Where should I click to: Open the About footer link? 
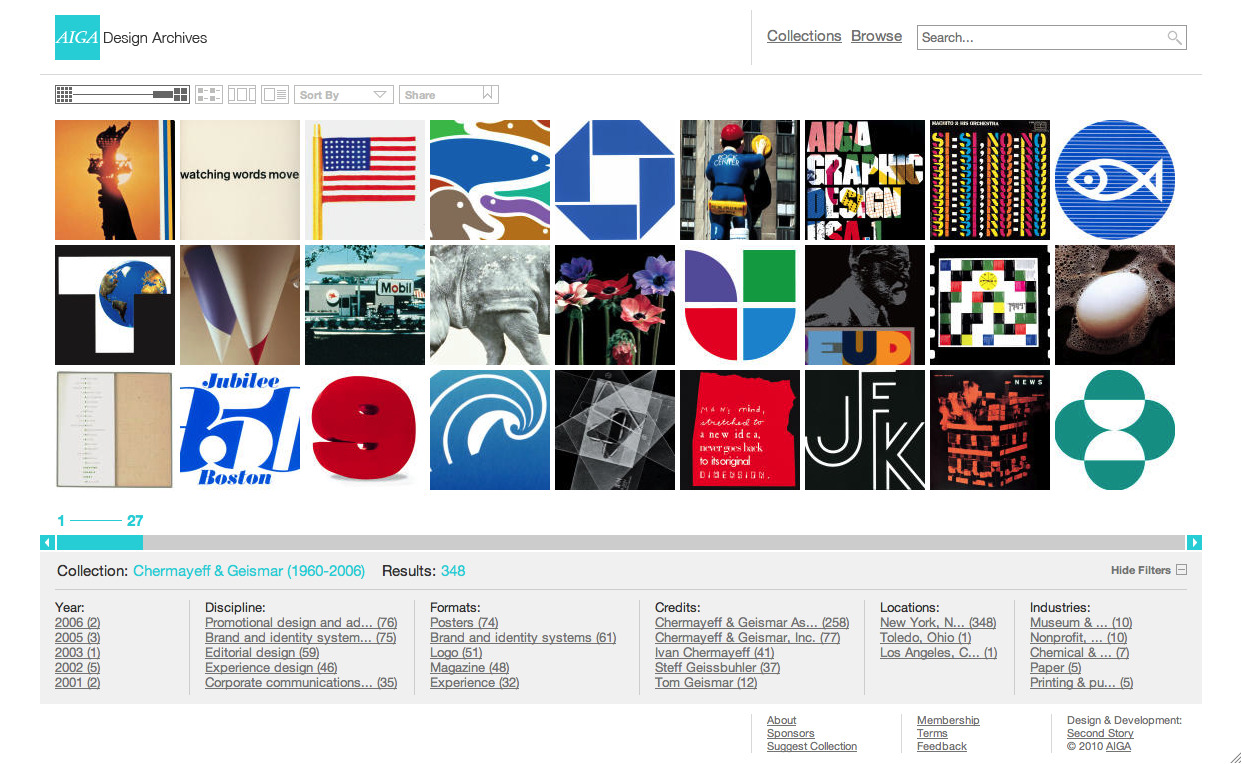click(x=782, y=720)
